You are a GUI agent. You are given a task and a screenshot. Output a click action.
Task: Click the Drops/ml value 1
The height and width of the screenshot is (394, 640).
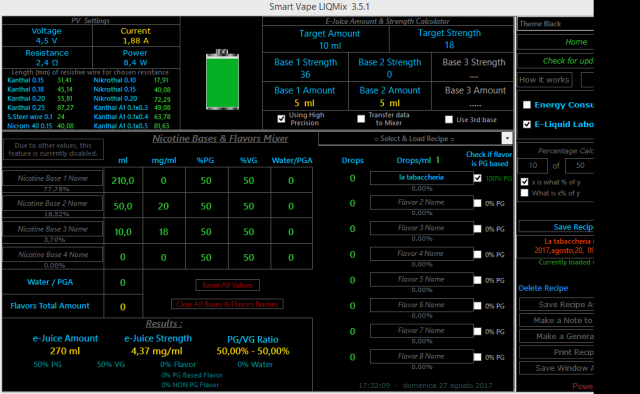pyautogui.click(x=438, y=160)
